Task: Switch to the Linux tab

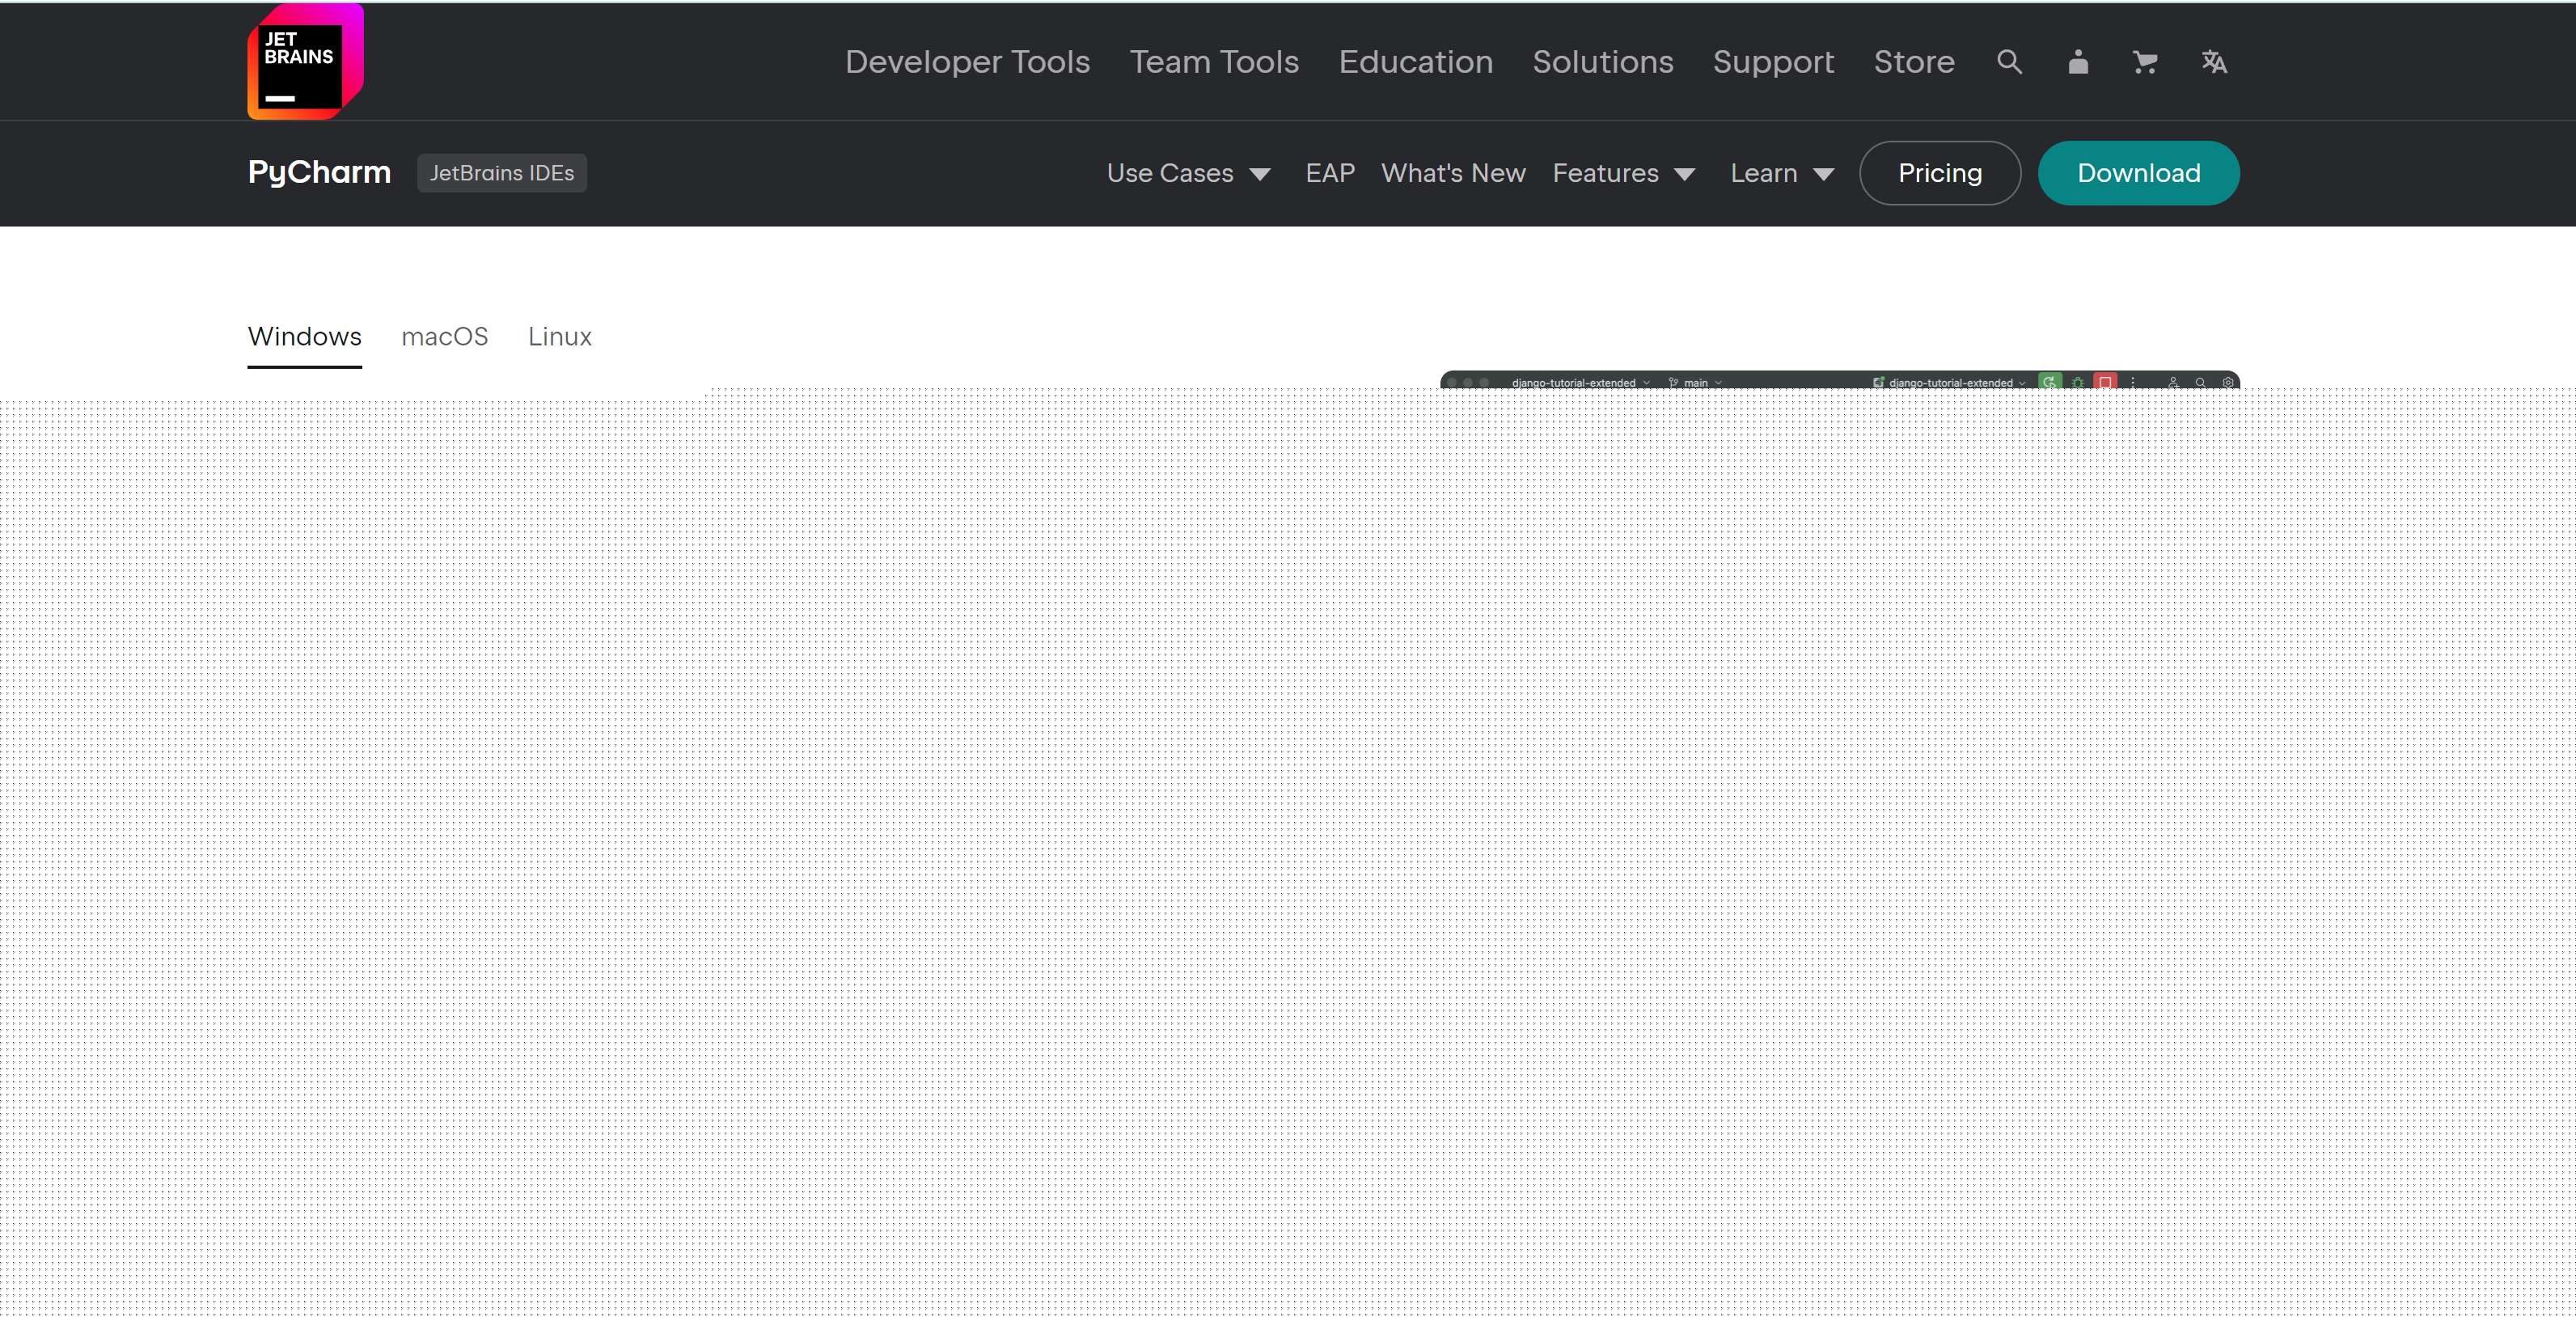Action: click(x=560, y=337)
